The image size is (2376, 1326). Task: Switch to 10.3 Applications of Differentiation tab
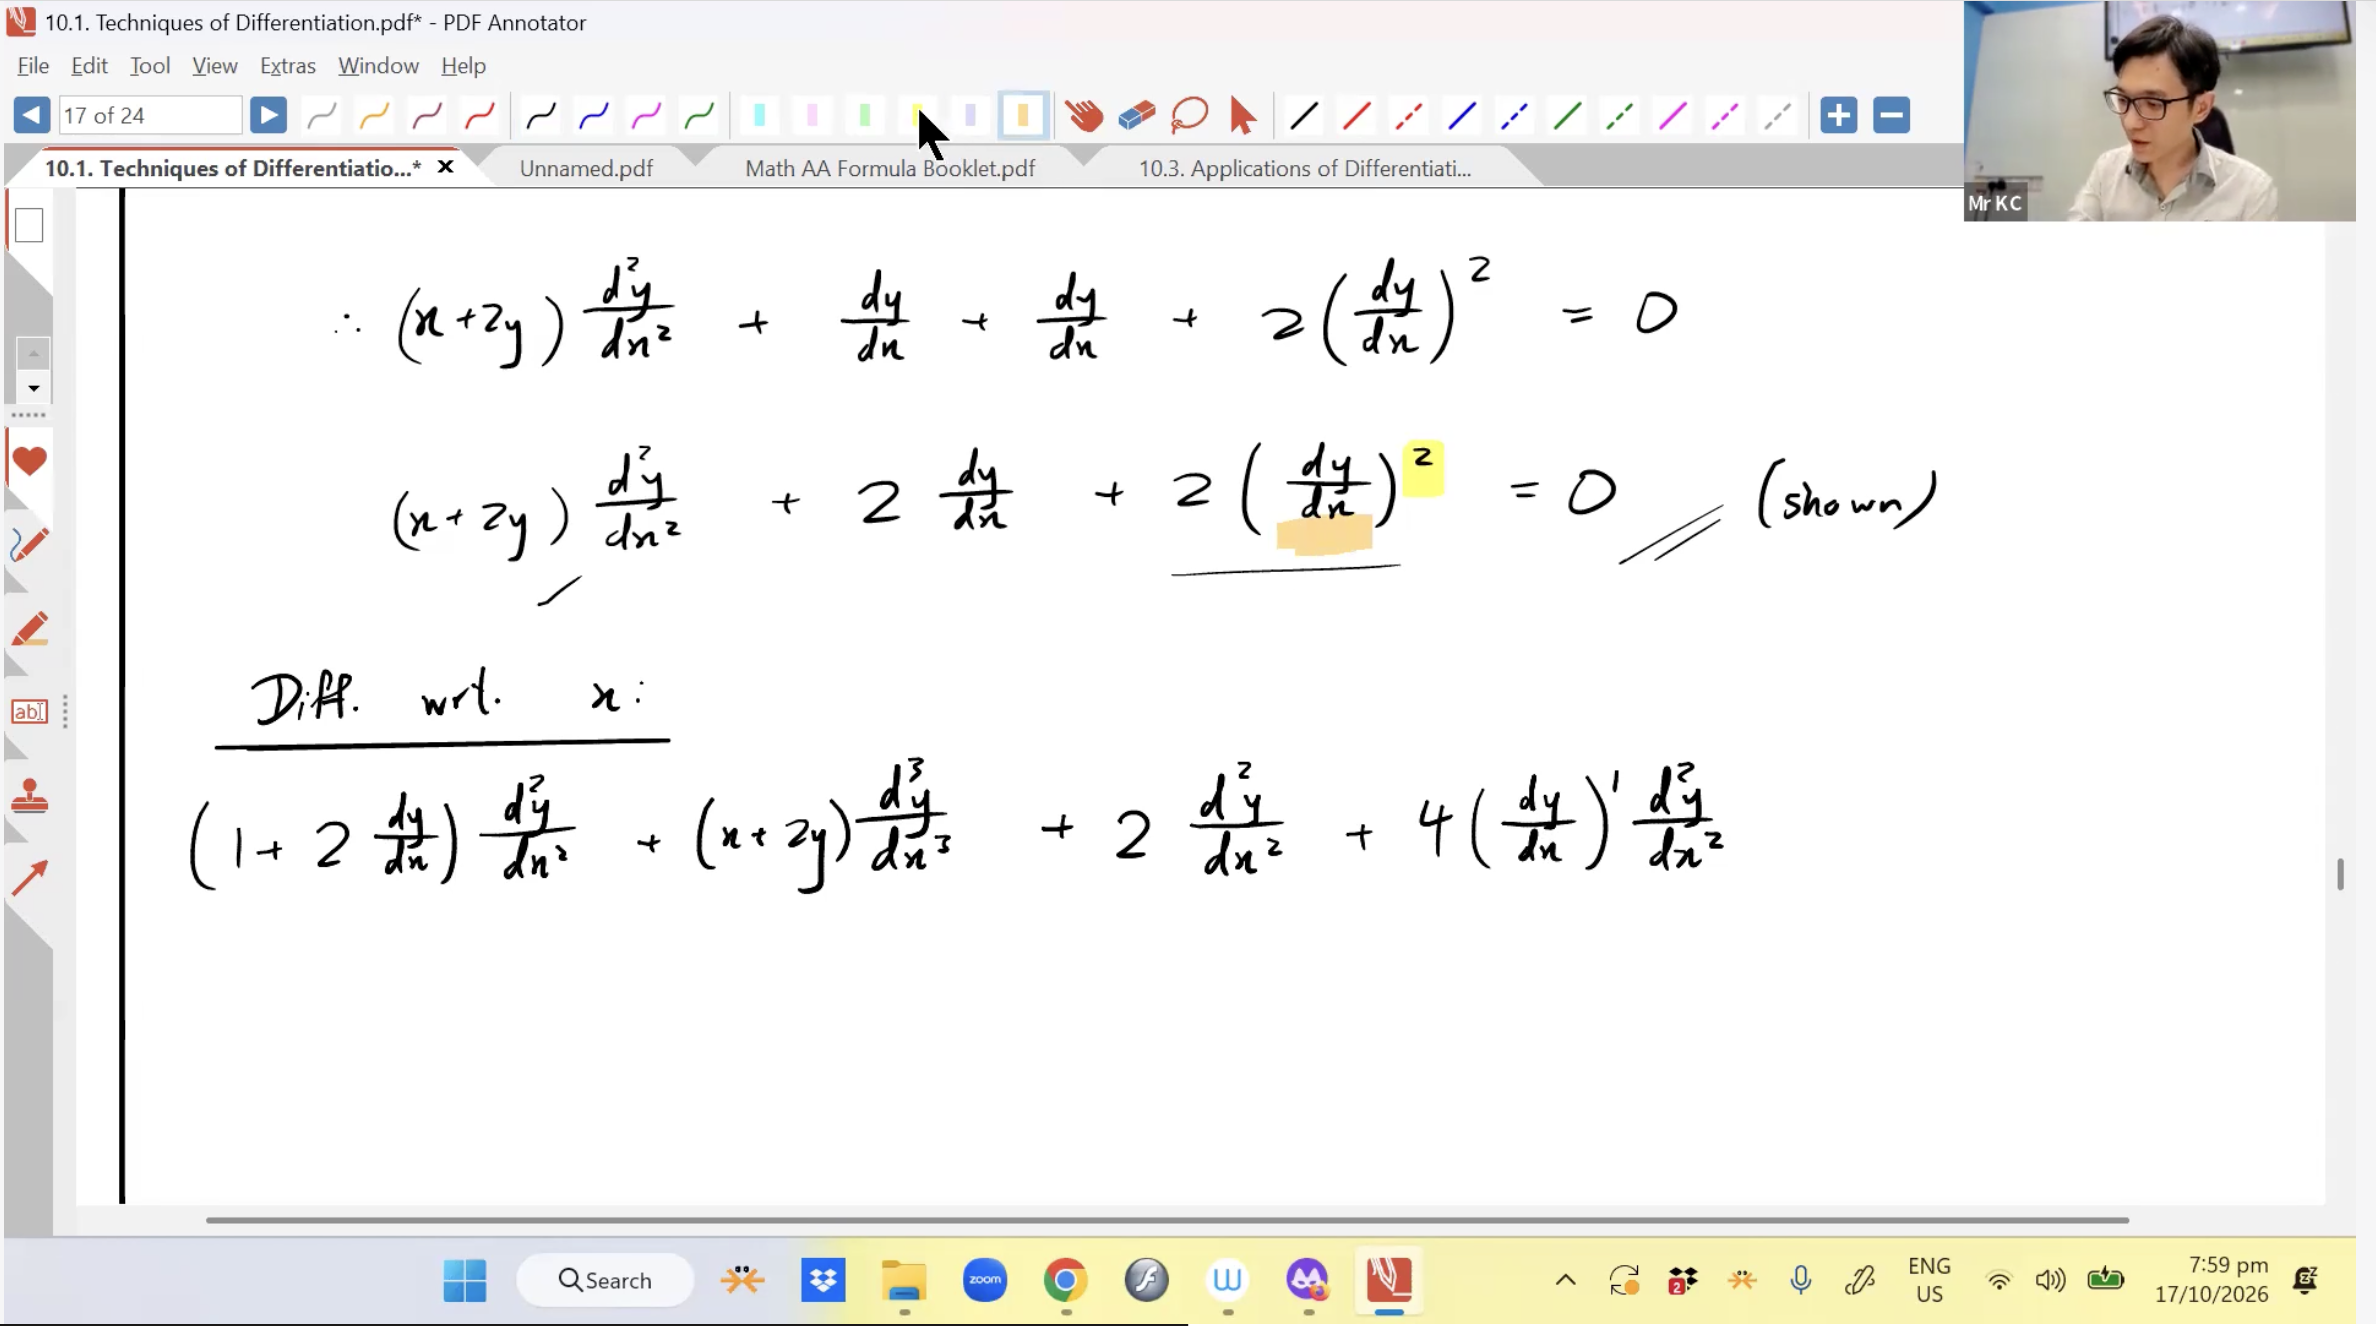coord(1305,169)
